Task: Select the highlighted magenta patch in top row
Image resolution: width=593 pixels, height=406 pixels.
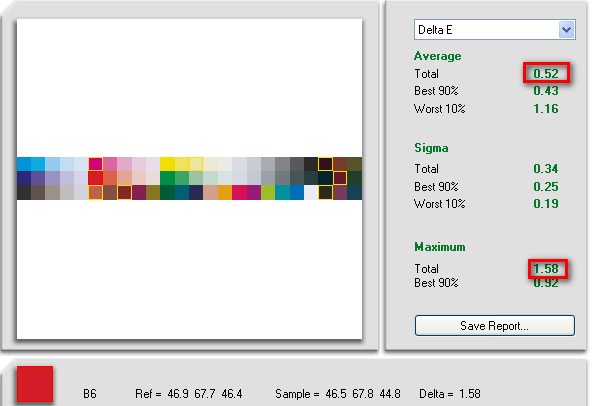Action: [96, 164]
